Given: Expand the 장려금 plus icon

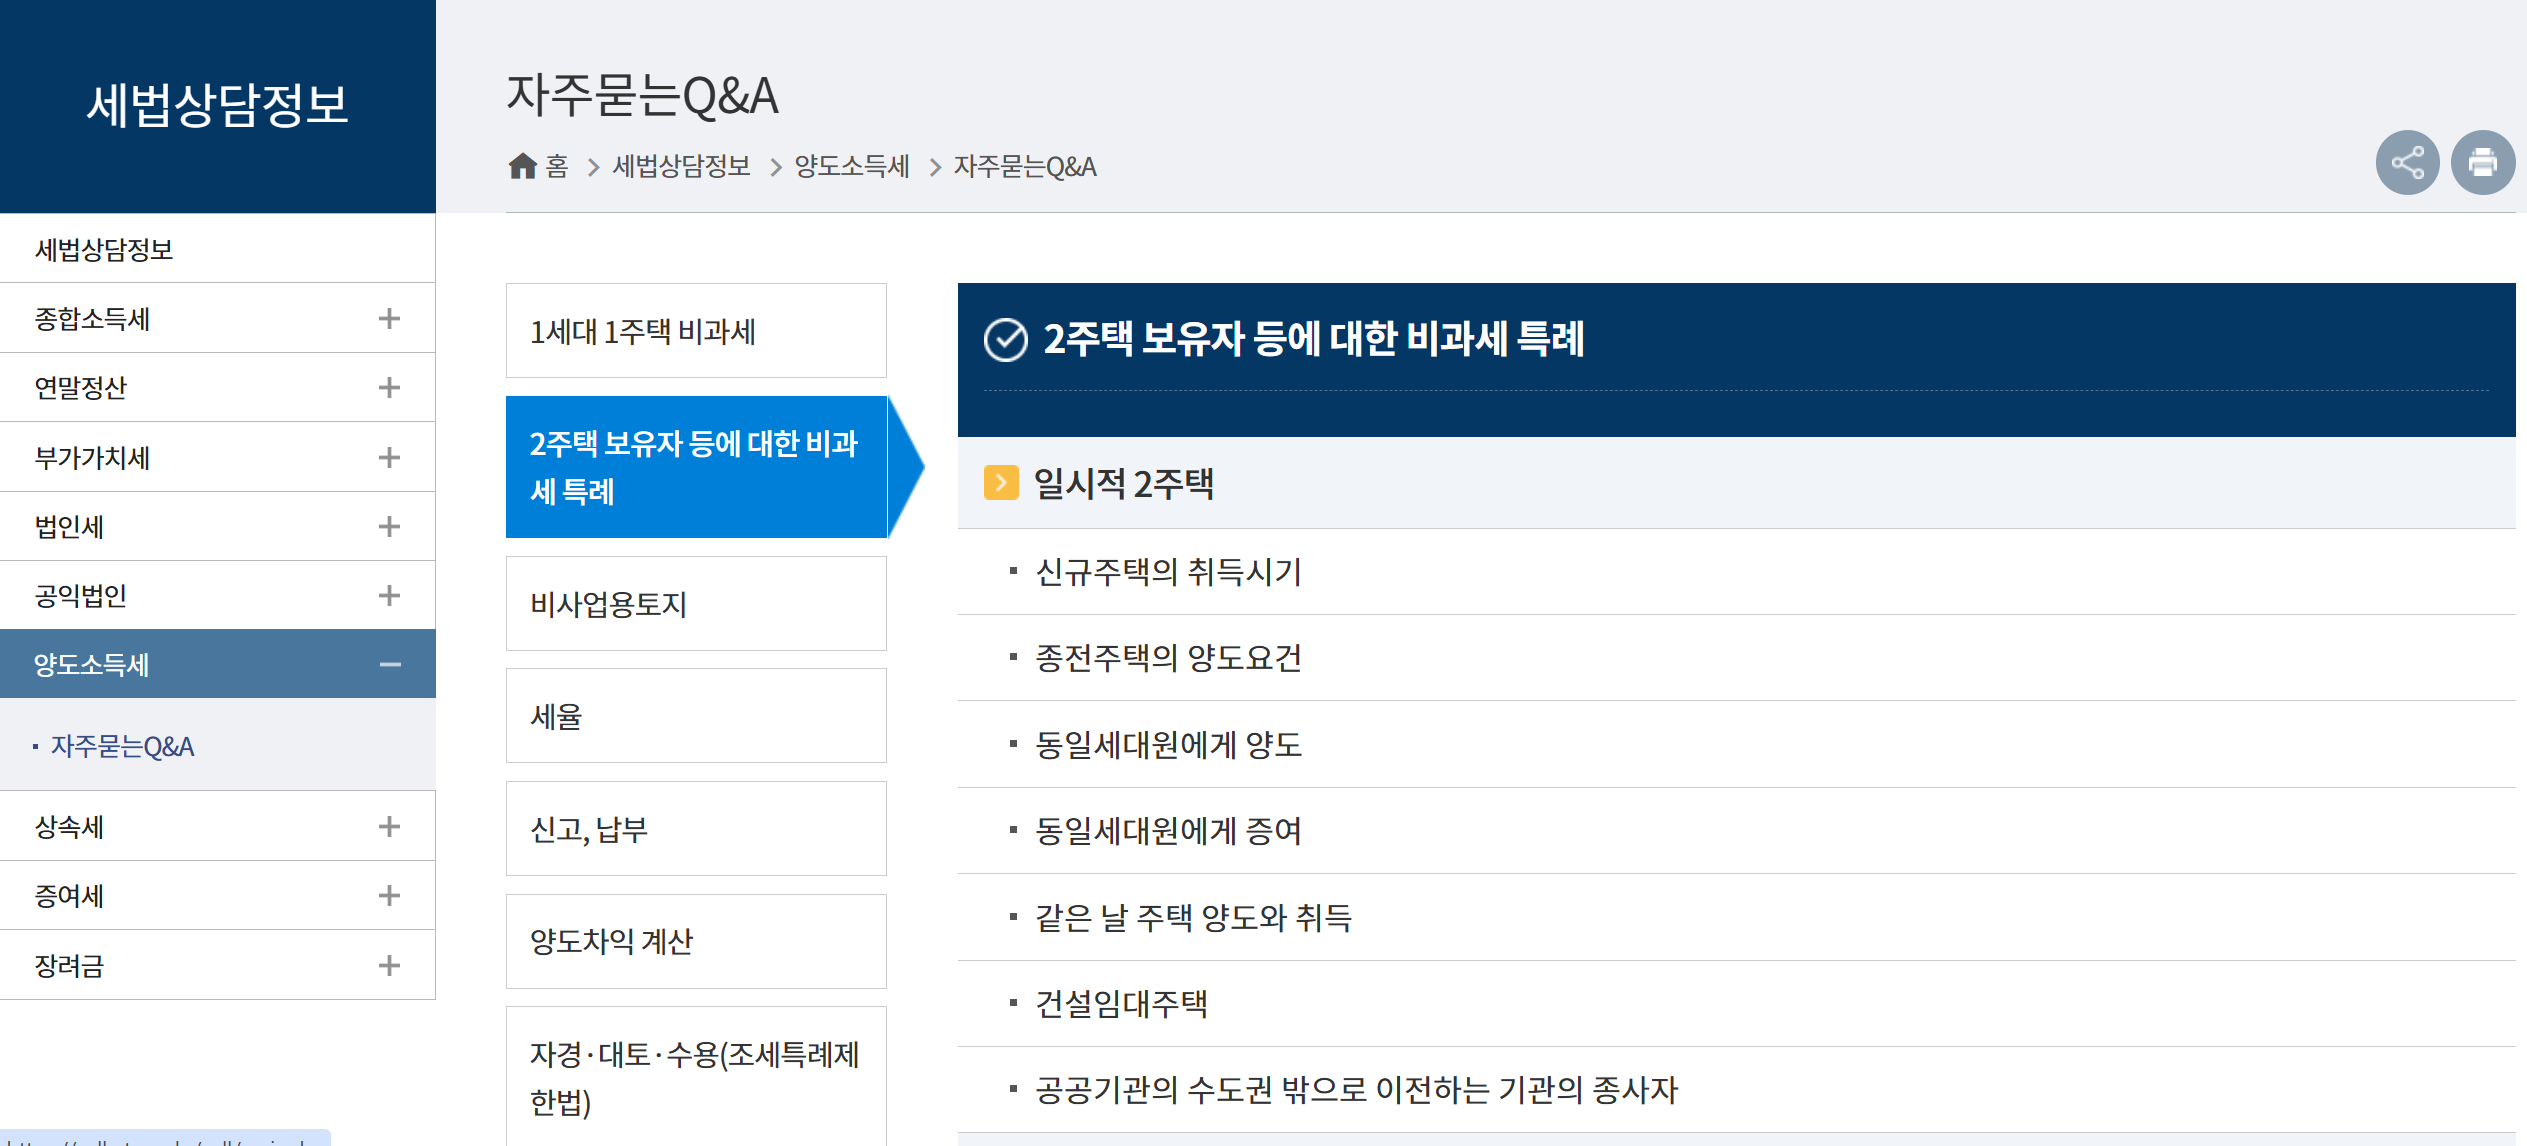Looking at the screenshot, I should (389, 965).
